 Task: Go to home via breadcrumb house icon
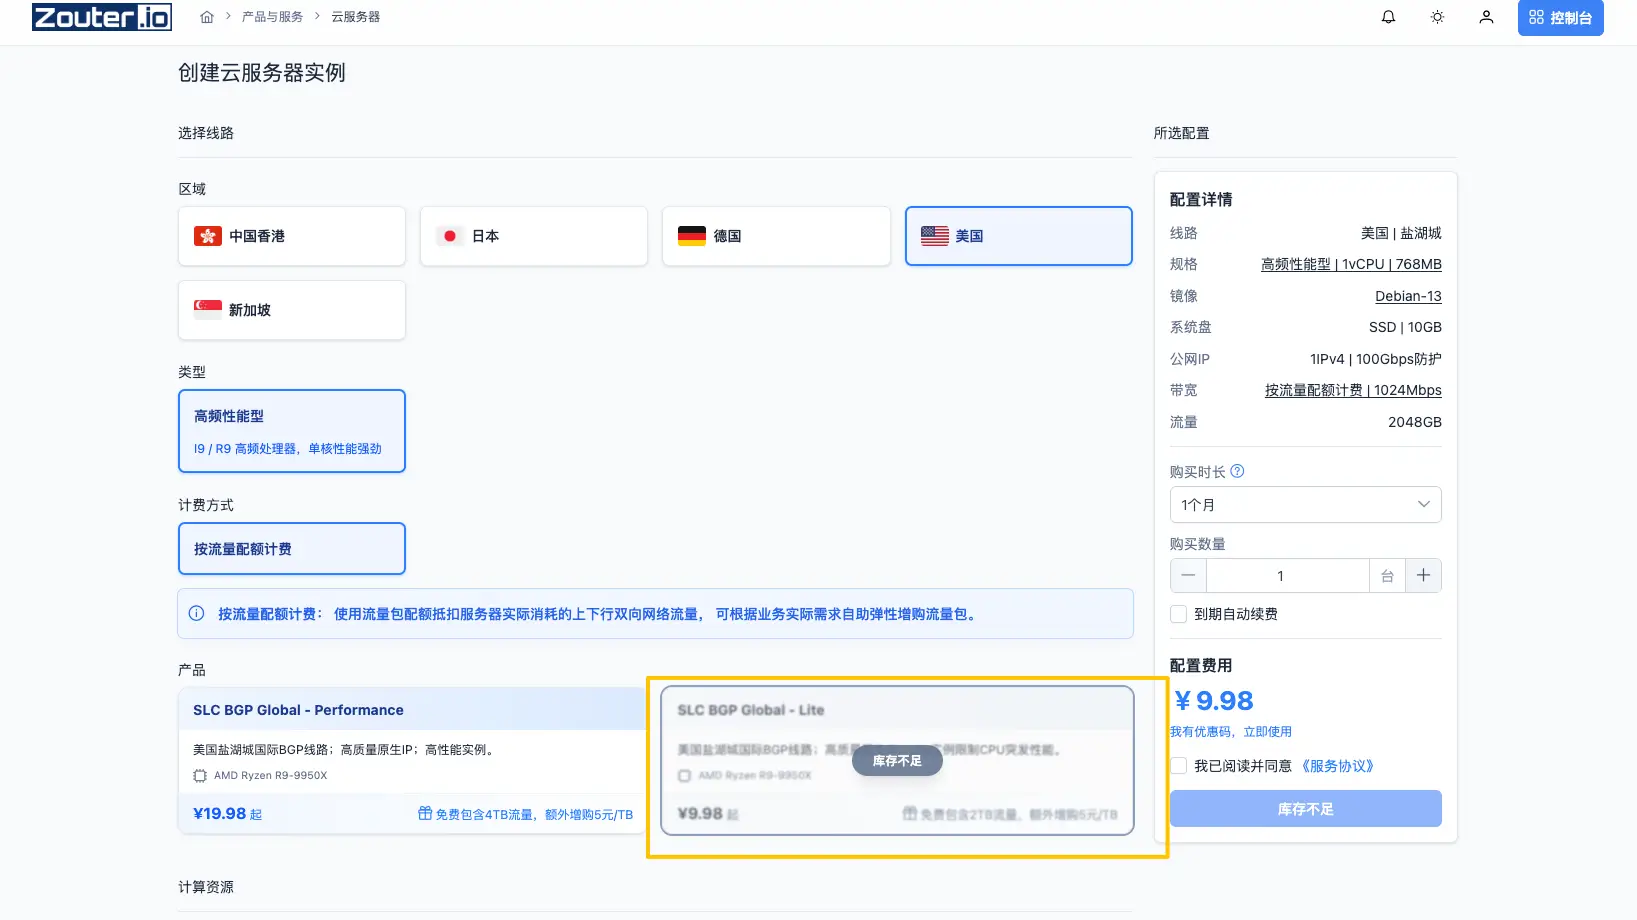[207, 17]
